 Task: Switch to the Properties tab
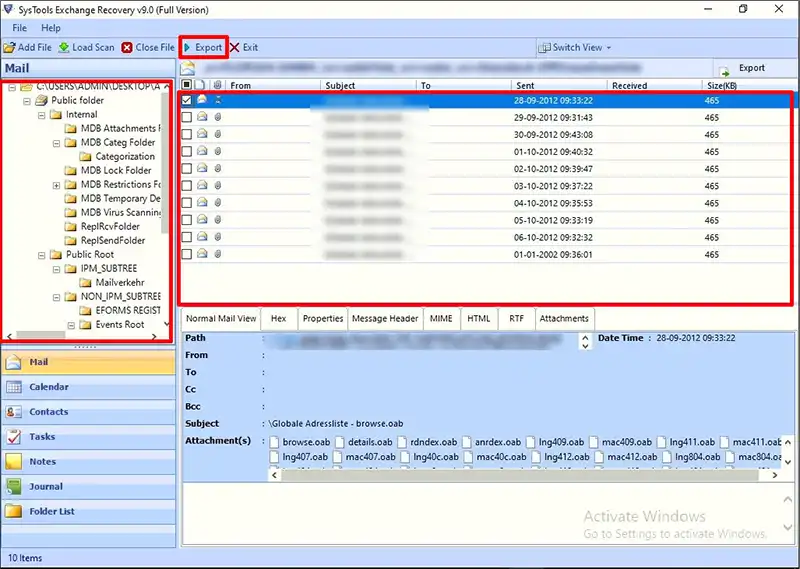tap(322, 318)
